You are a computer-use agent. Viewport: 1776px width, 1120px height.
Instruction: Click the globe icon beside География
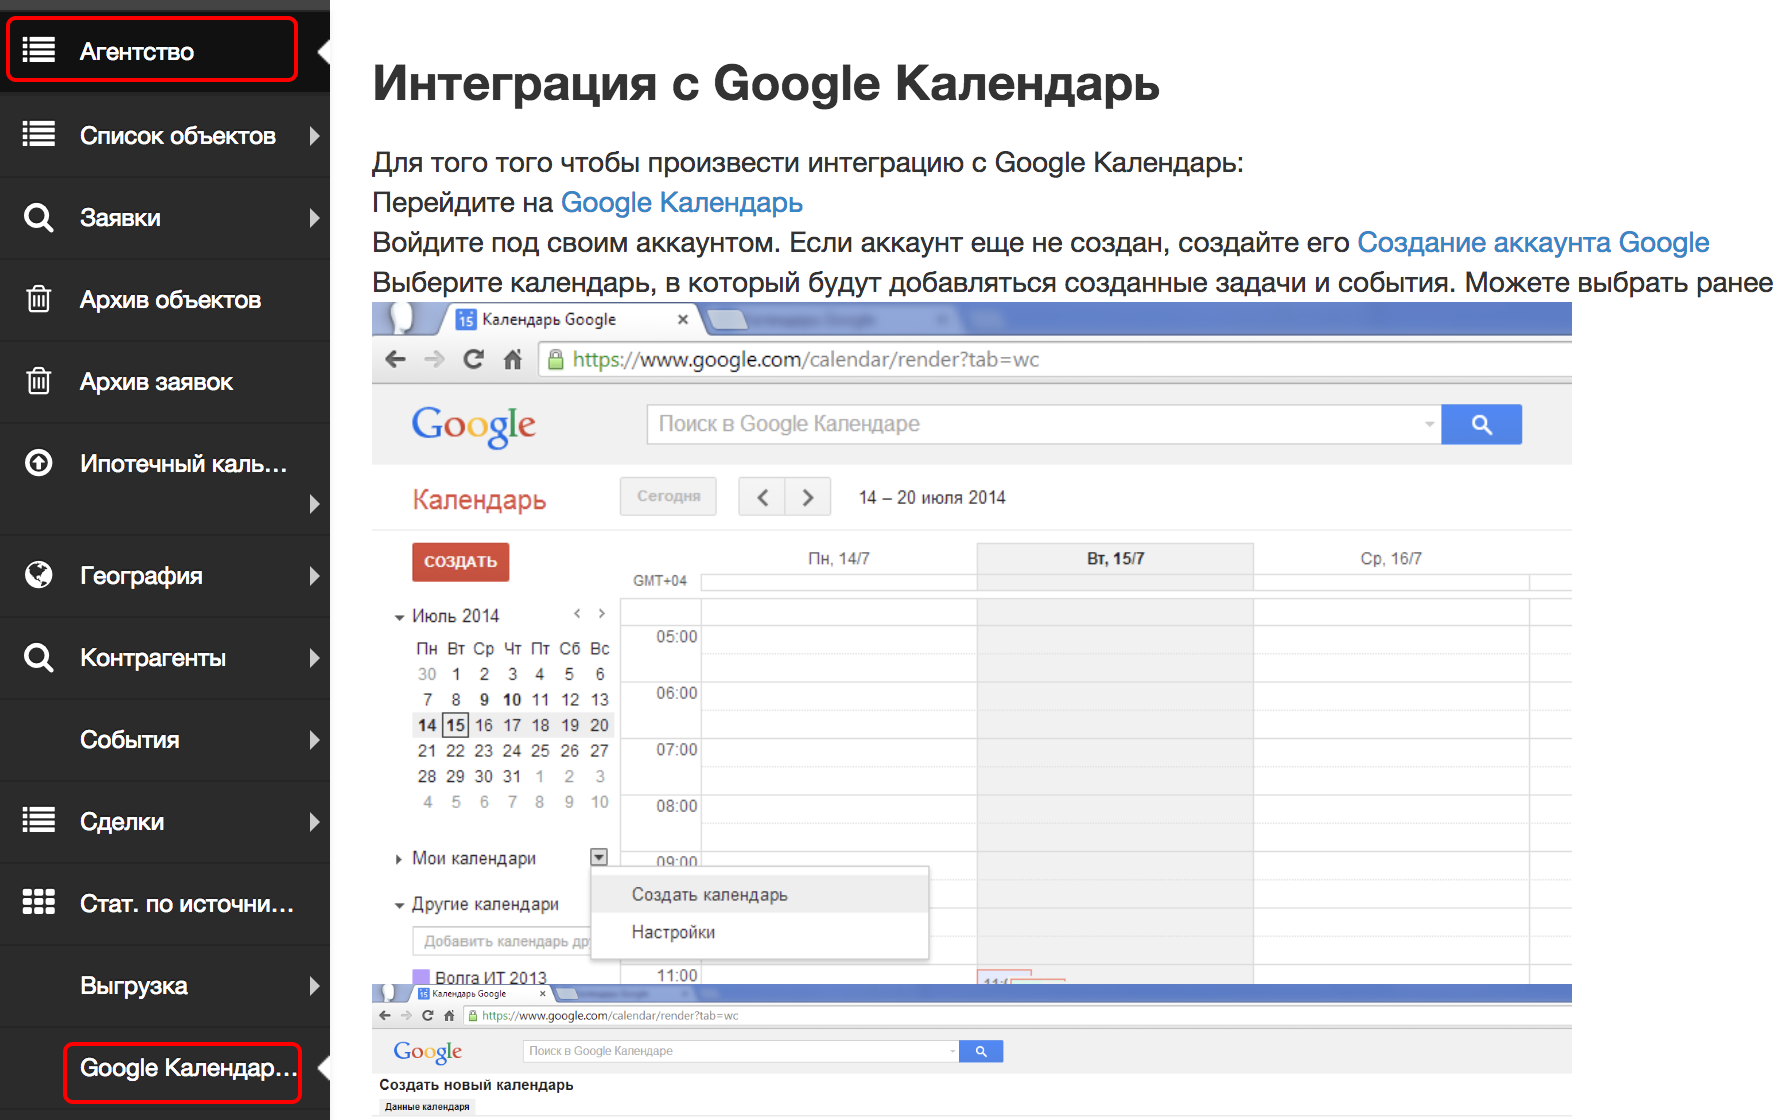click(x=39, y=575)
